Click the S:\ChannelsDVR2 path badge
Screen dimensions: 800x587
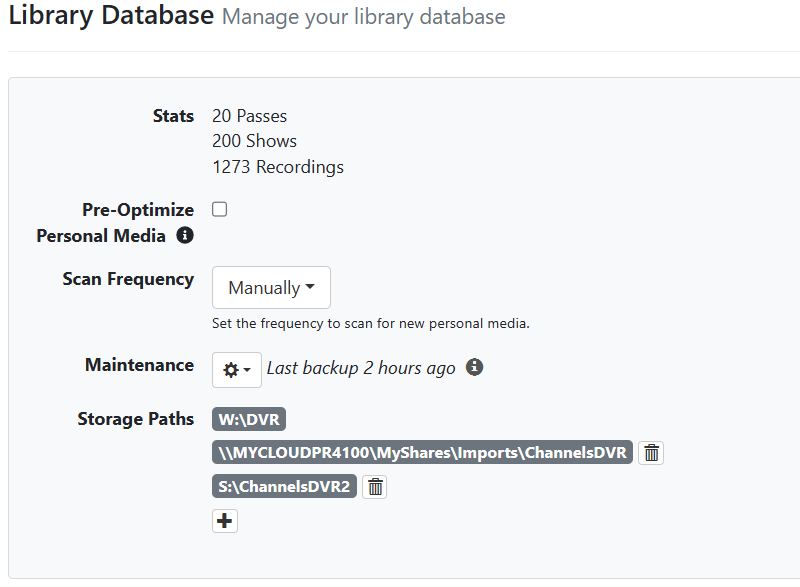(x=284, y=487)
